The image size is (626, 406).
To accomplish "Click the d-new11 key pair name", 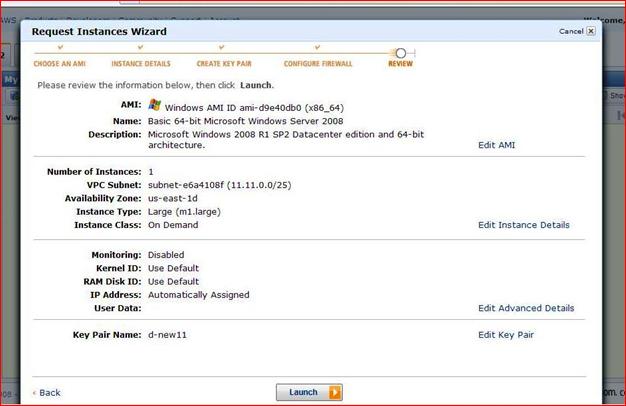I will click(167, 335).
